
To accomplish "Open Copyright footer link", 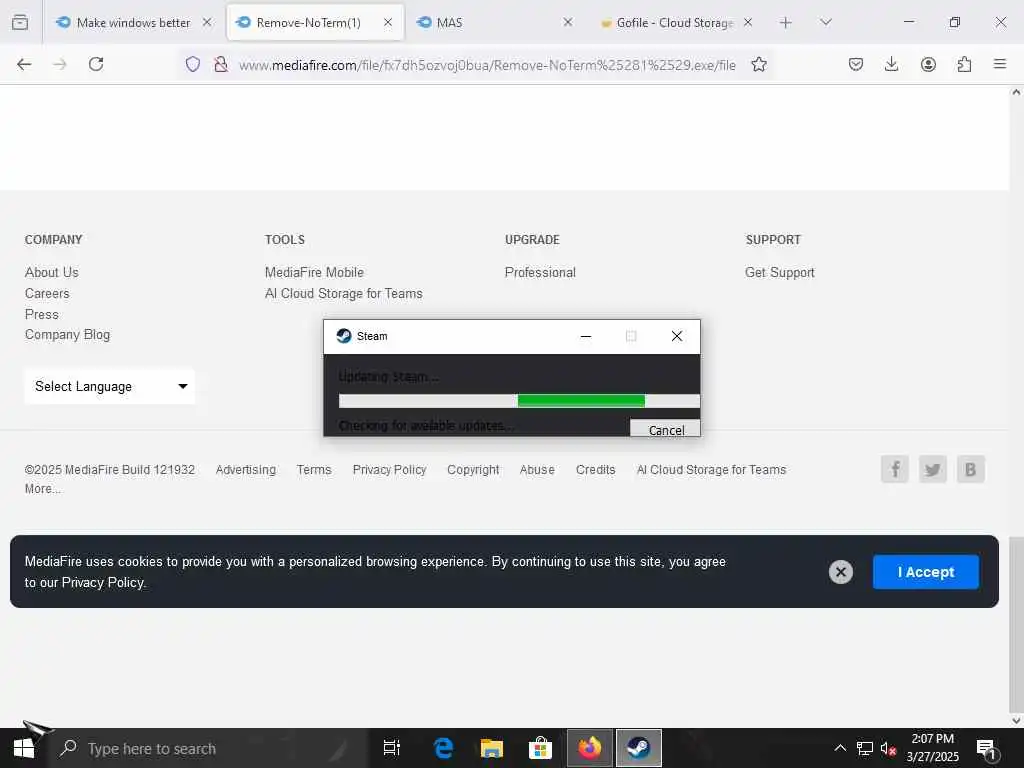I will click(x=473, y=470).
